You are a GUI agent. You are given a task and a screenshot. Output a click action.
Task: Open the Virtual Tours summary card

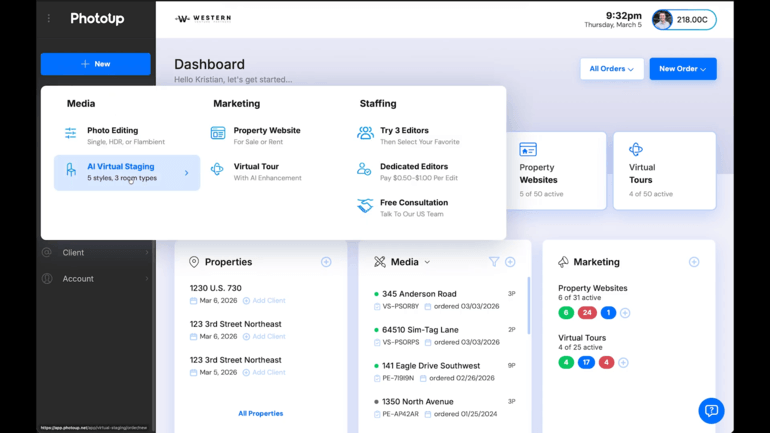(664, 171)
